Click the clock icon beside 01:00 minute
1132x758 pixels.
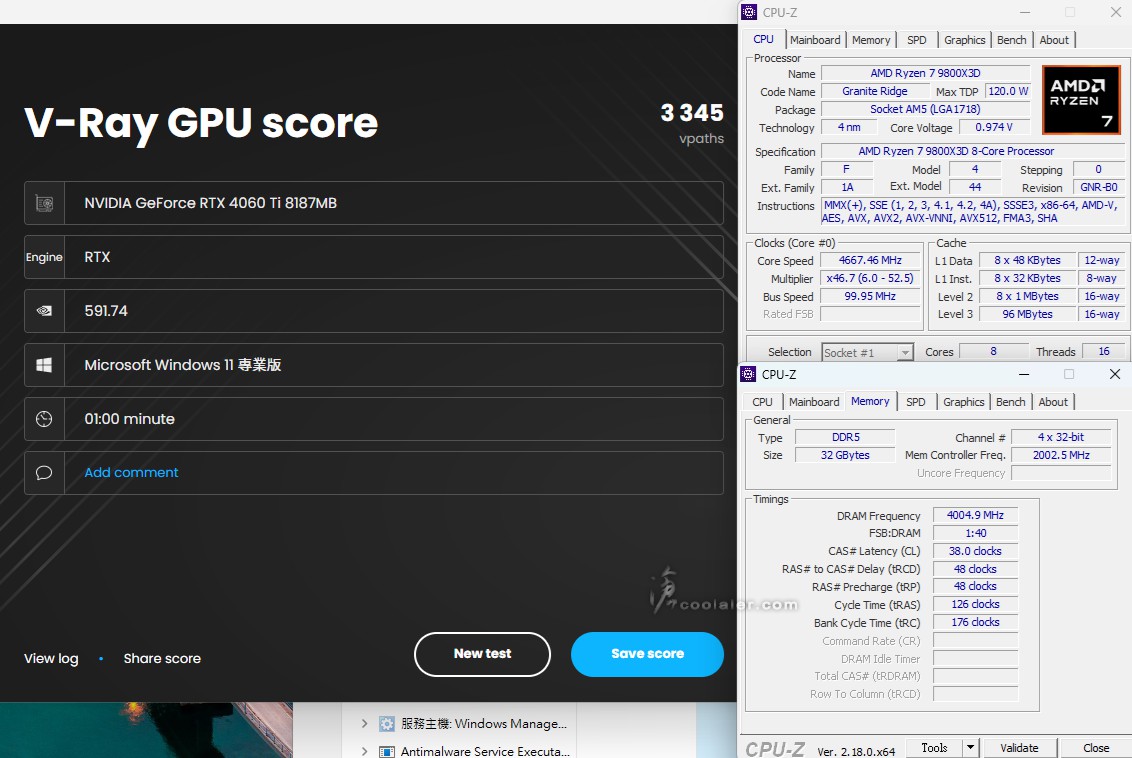pos(44,419)
